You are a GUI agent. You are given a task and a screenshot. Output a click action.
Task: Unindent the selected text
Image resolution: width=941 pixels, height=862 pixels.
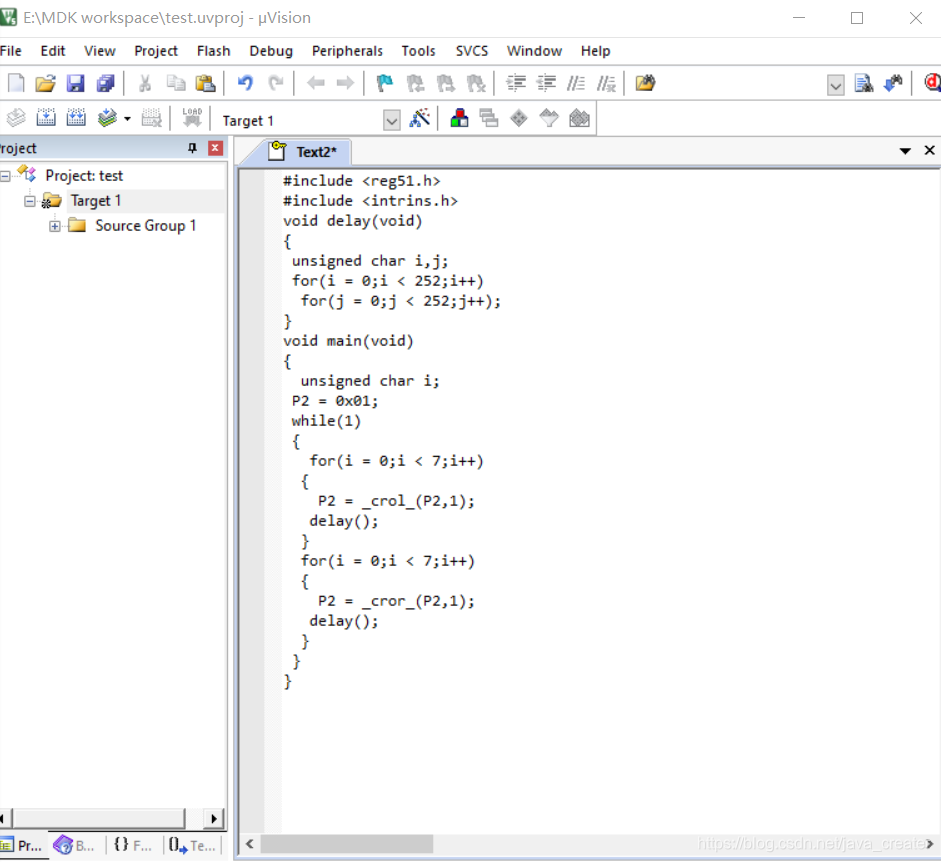546,83
